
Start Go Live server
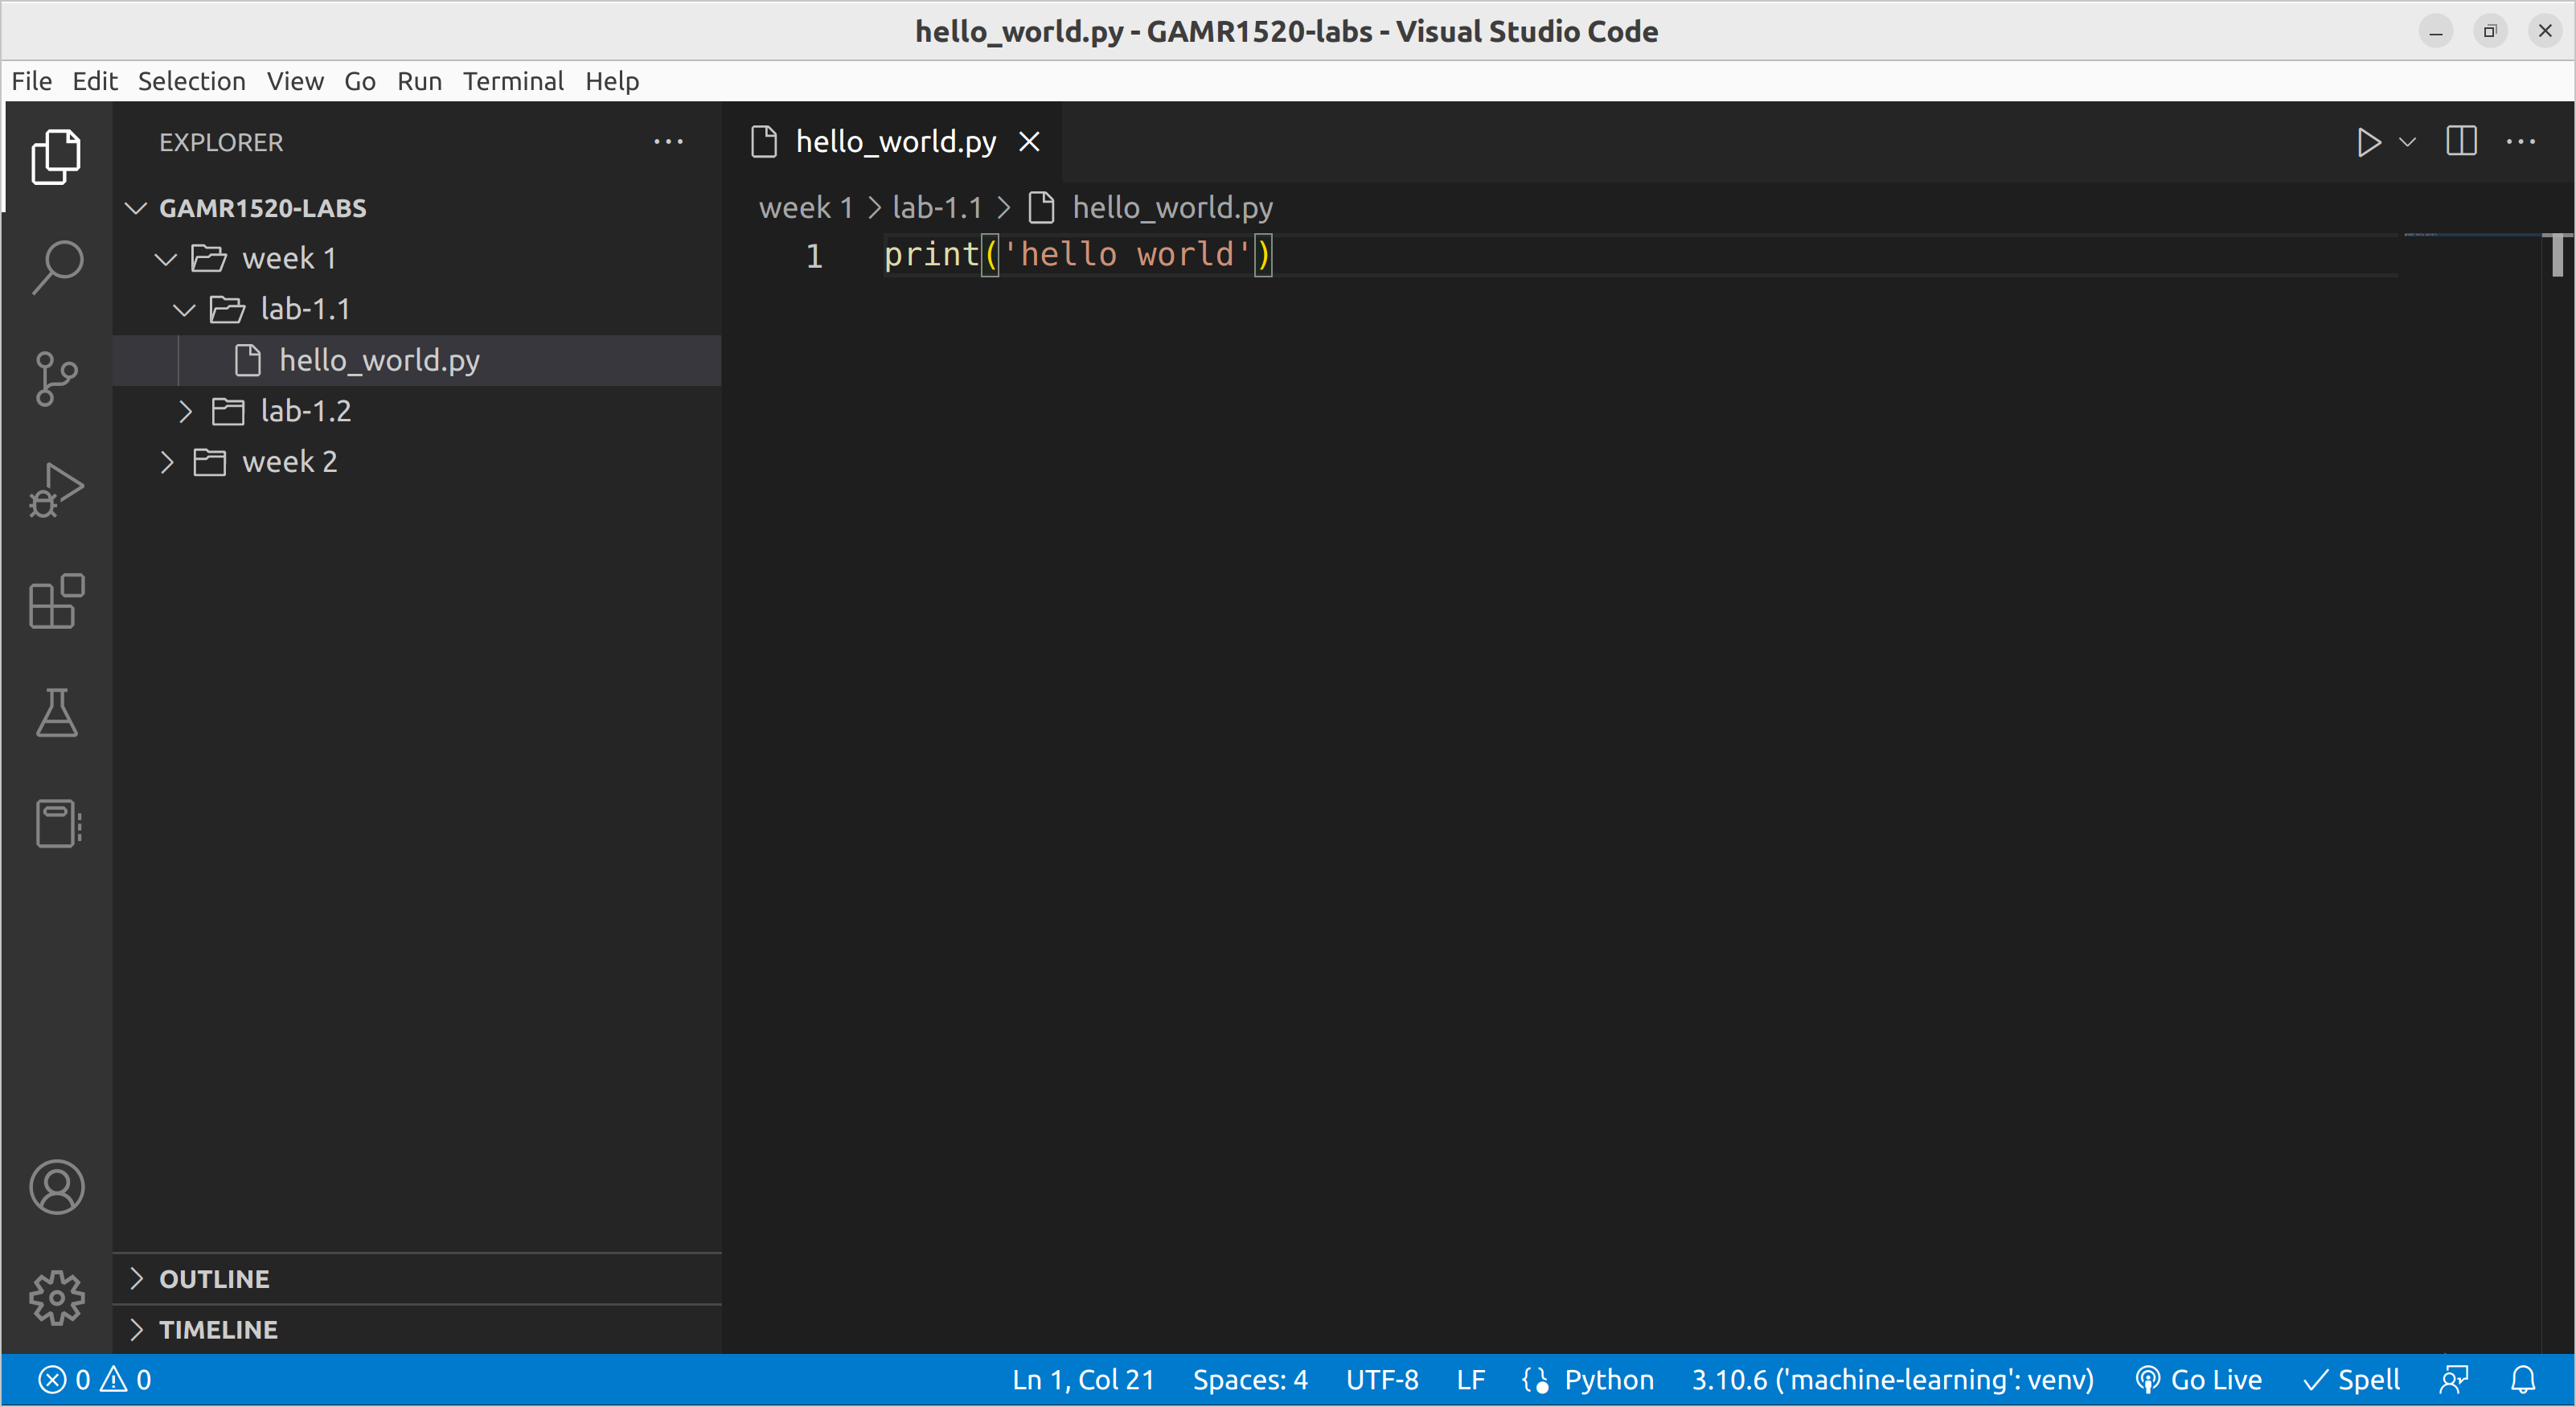(x=2198, y=1380)
